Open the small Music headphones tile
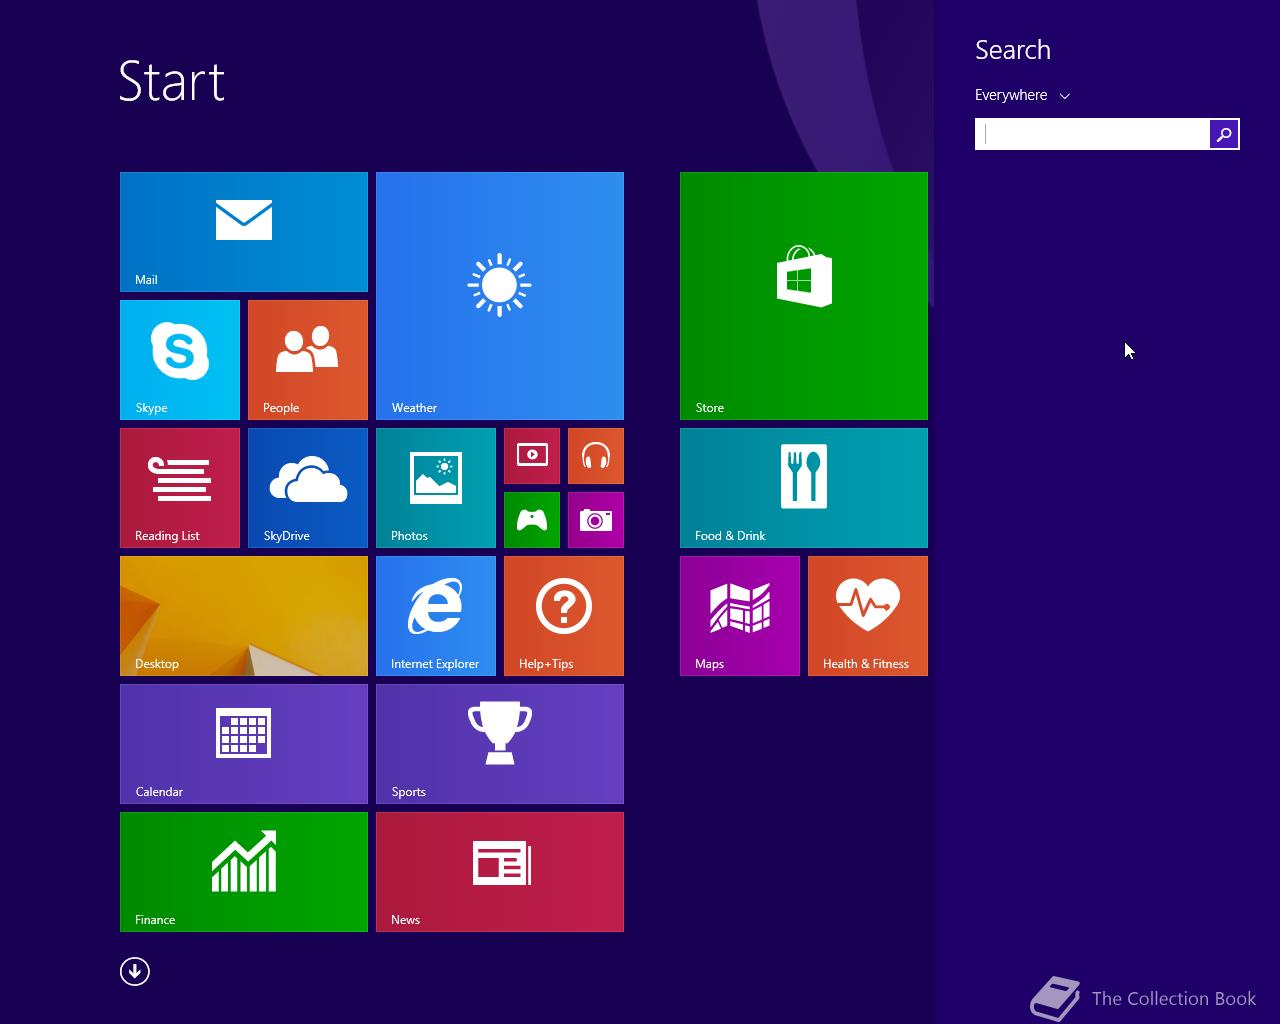Image resolution: width=1280 pixels, height=1024 pixels. [x=596, y=456]
